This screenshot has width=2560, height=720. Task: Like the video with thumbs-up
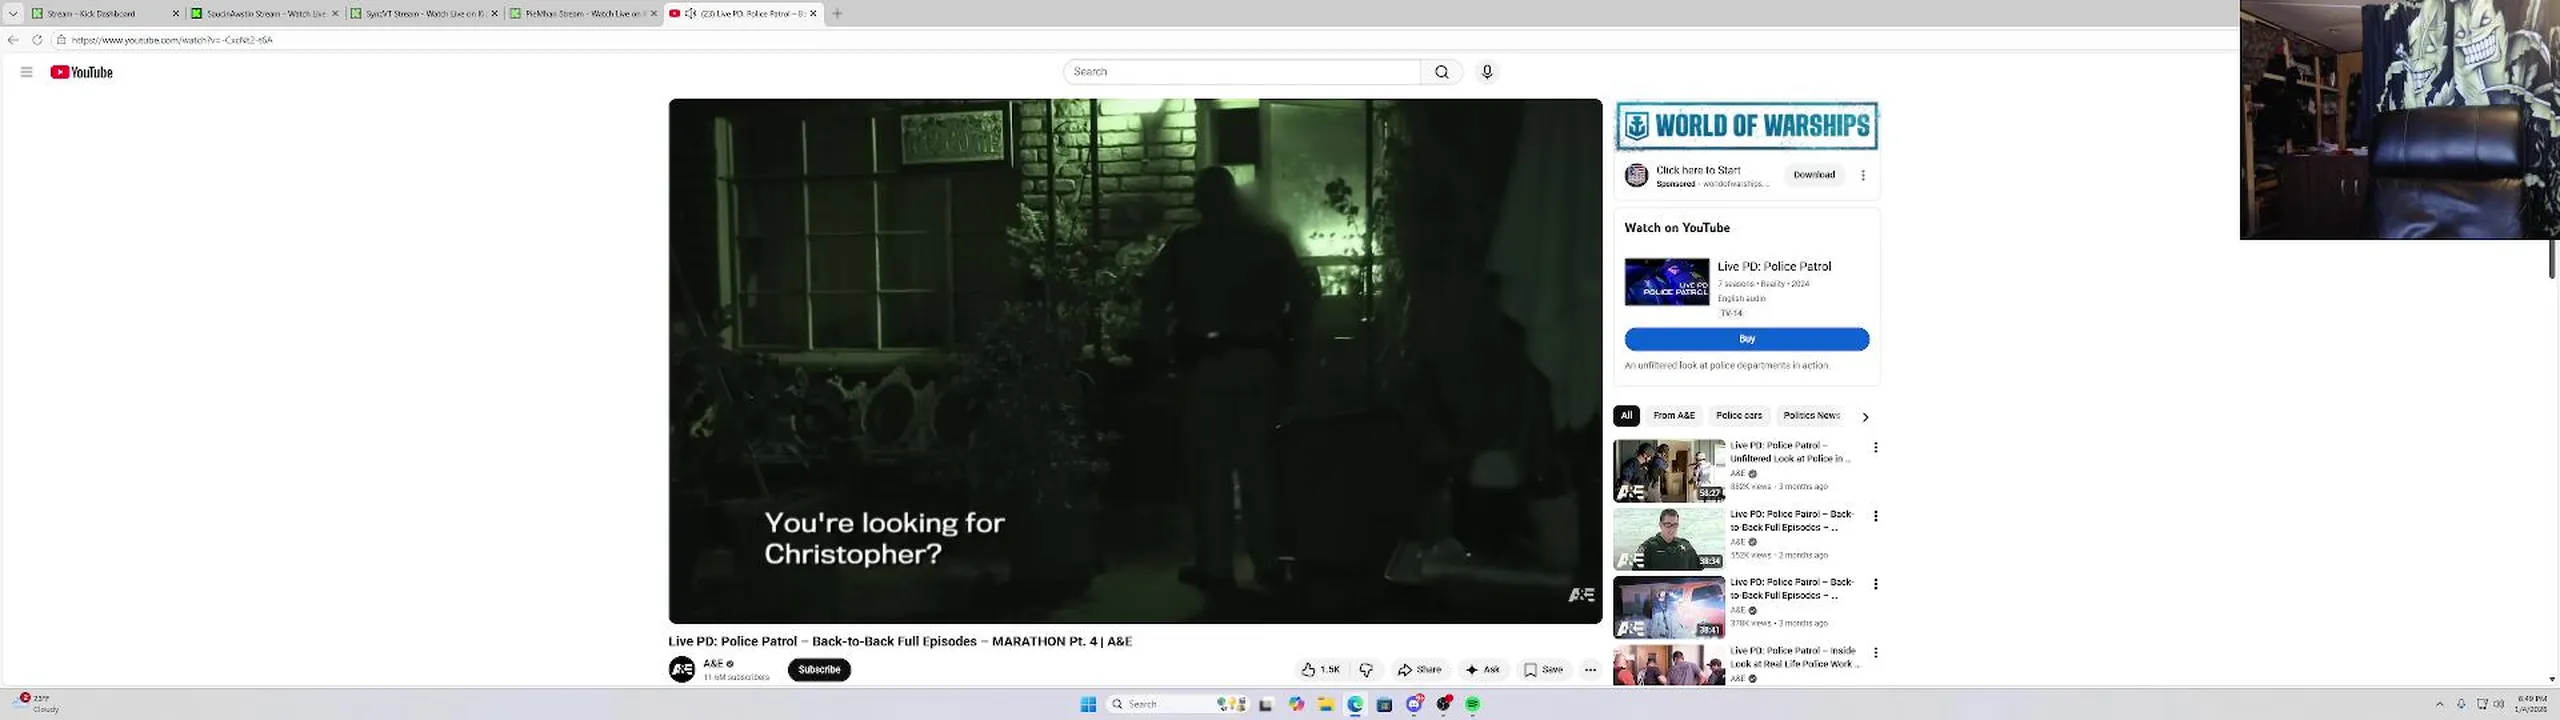point(1320,670)
